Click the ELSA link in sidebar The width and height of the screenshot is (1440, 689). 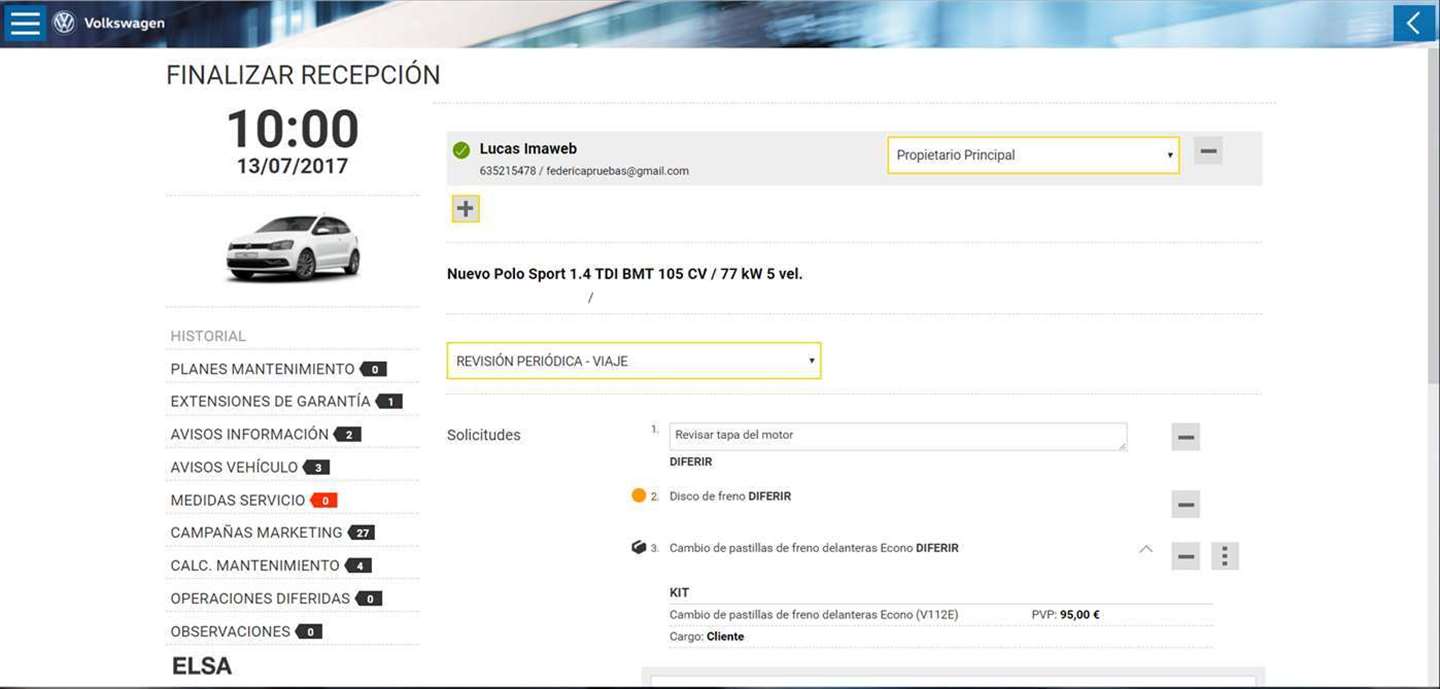[x=202, y=666]
